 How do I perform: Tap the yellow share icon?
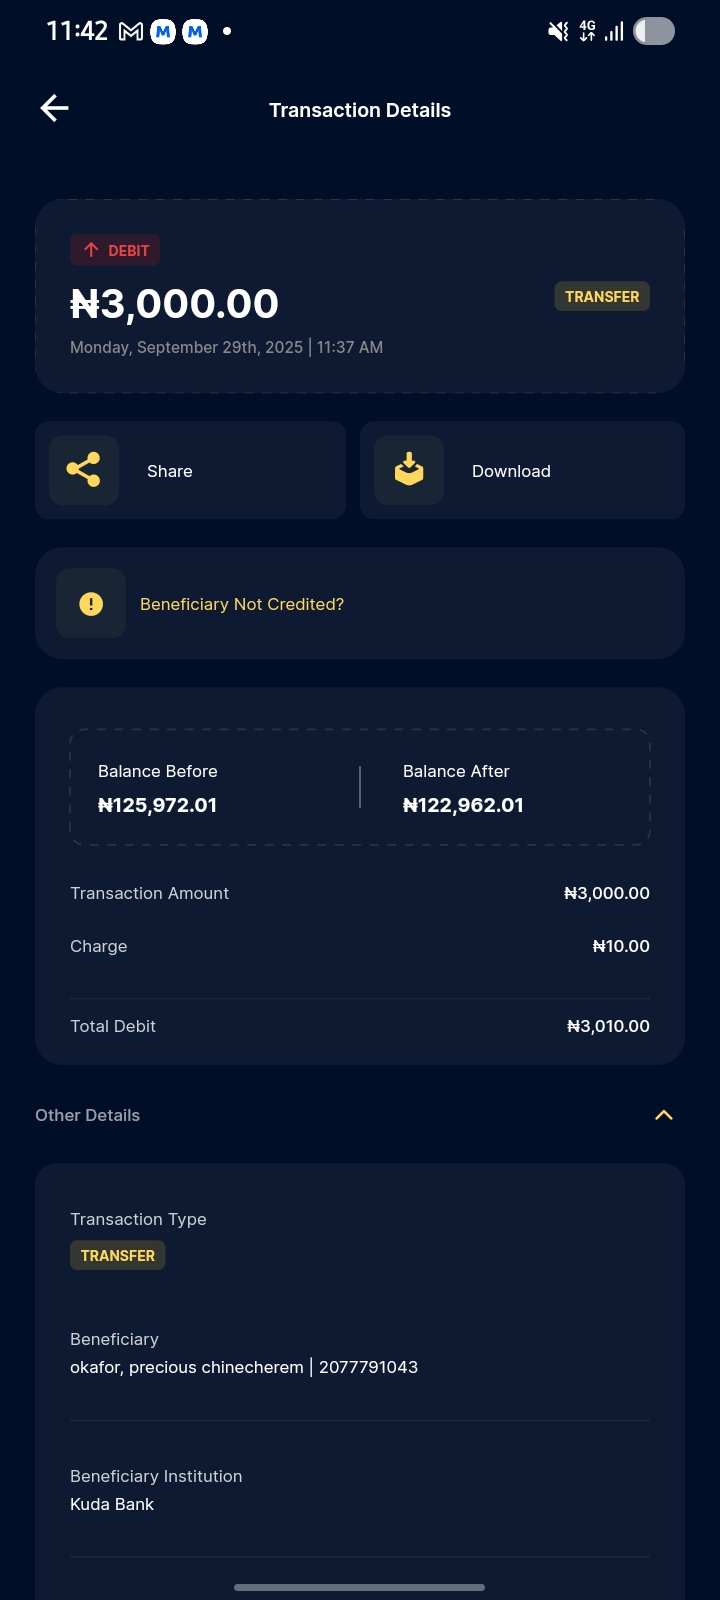(83, 470)
